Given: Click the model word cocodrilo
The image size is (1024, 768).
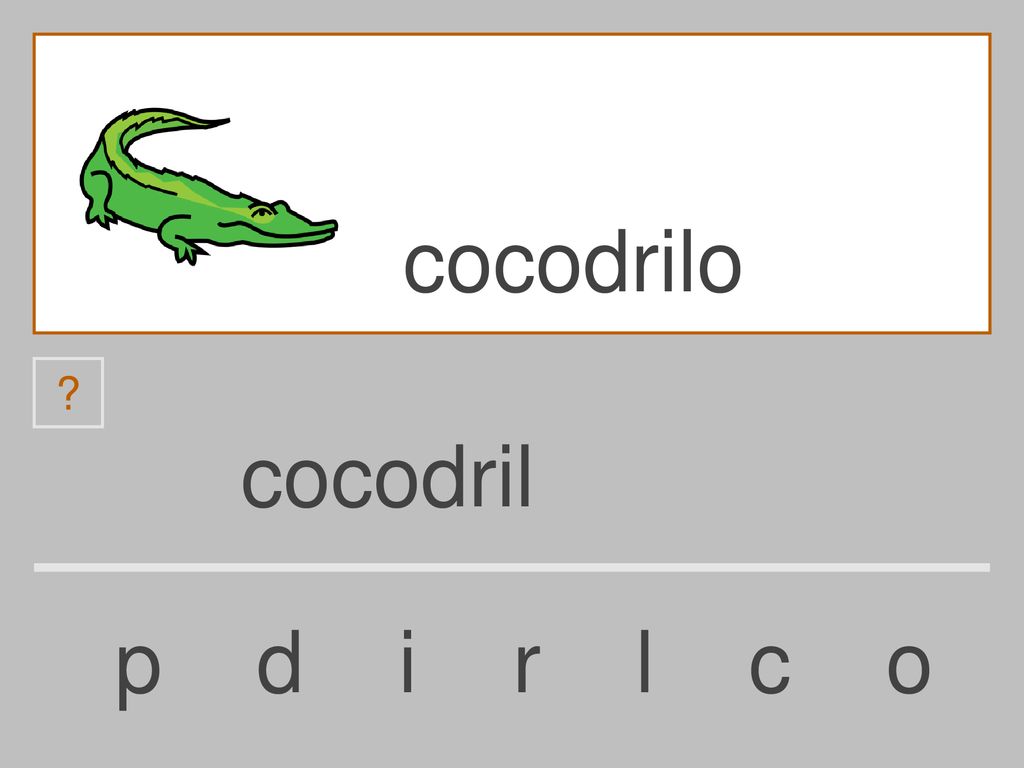Looking at the screenshot, I should (573, 261).
